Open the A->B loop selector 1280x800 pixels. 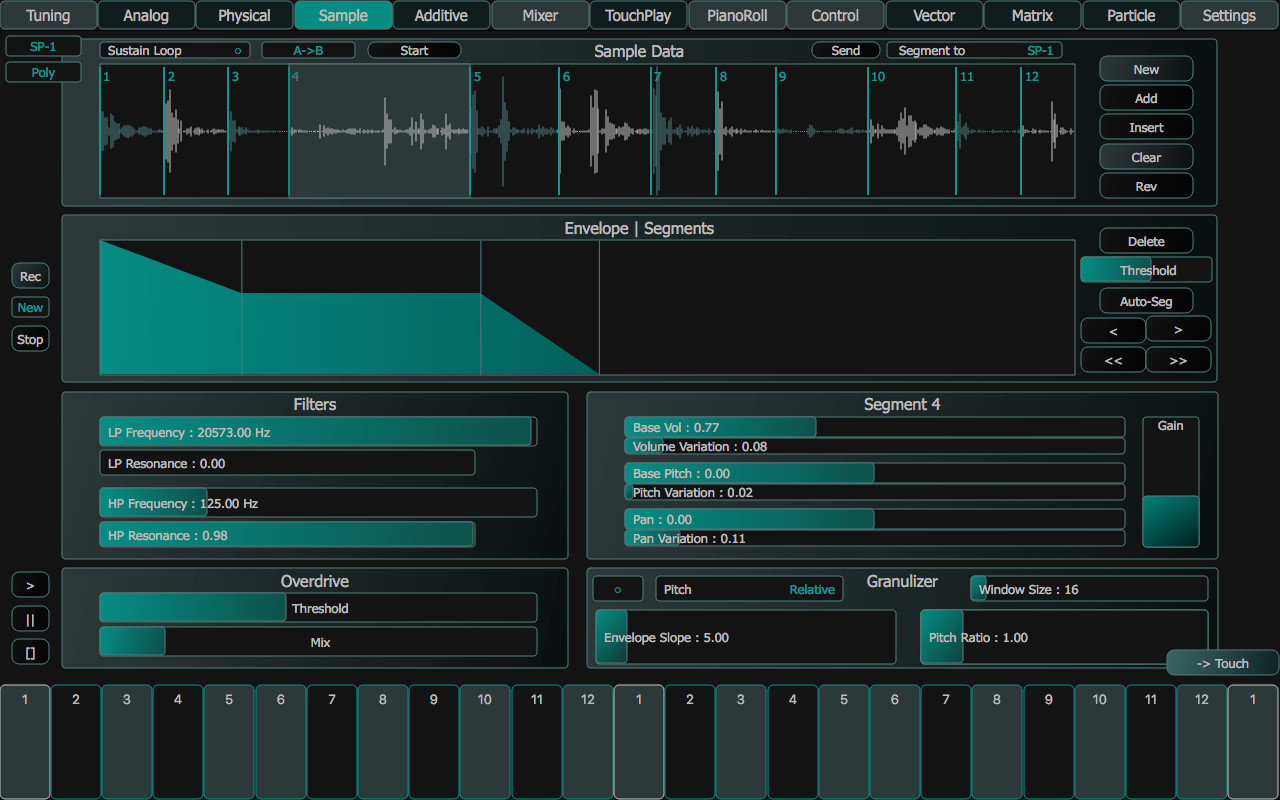point(308,50)
